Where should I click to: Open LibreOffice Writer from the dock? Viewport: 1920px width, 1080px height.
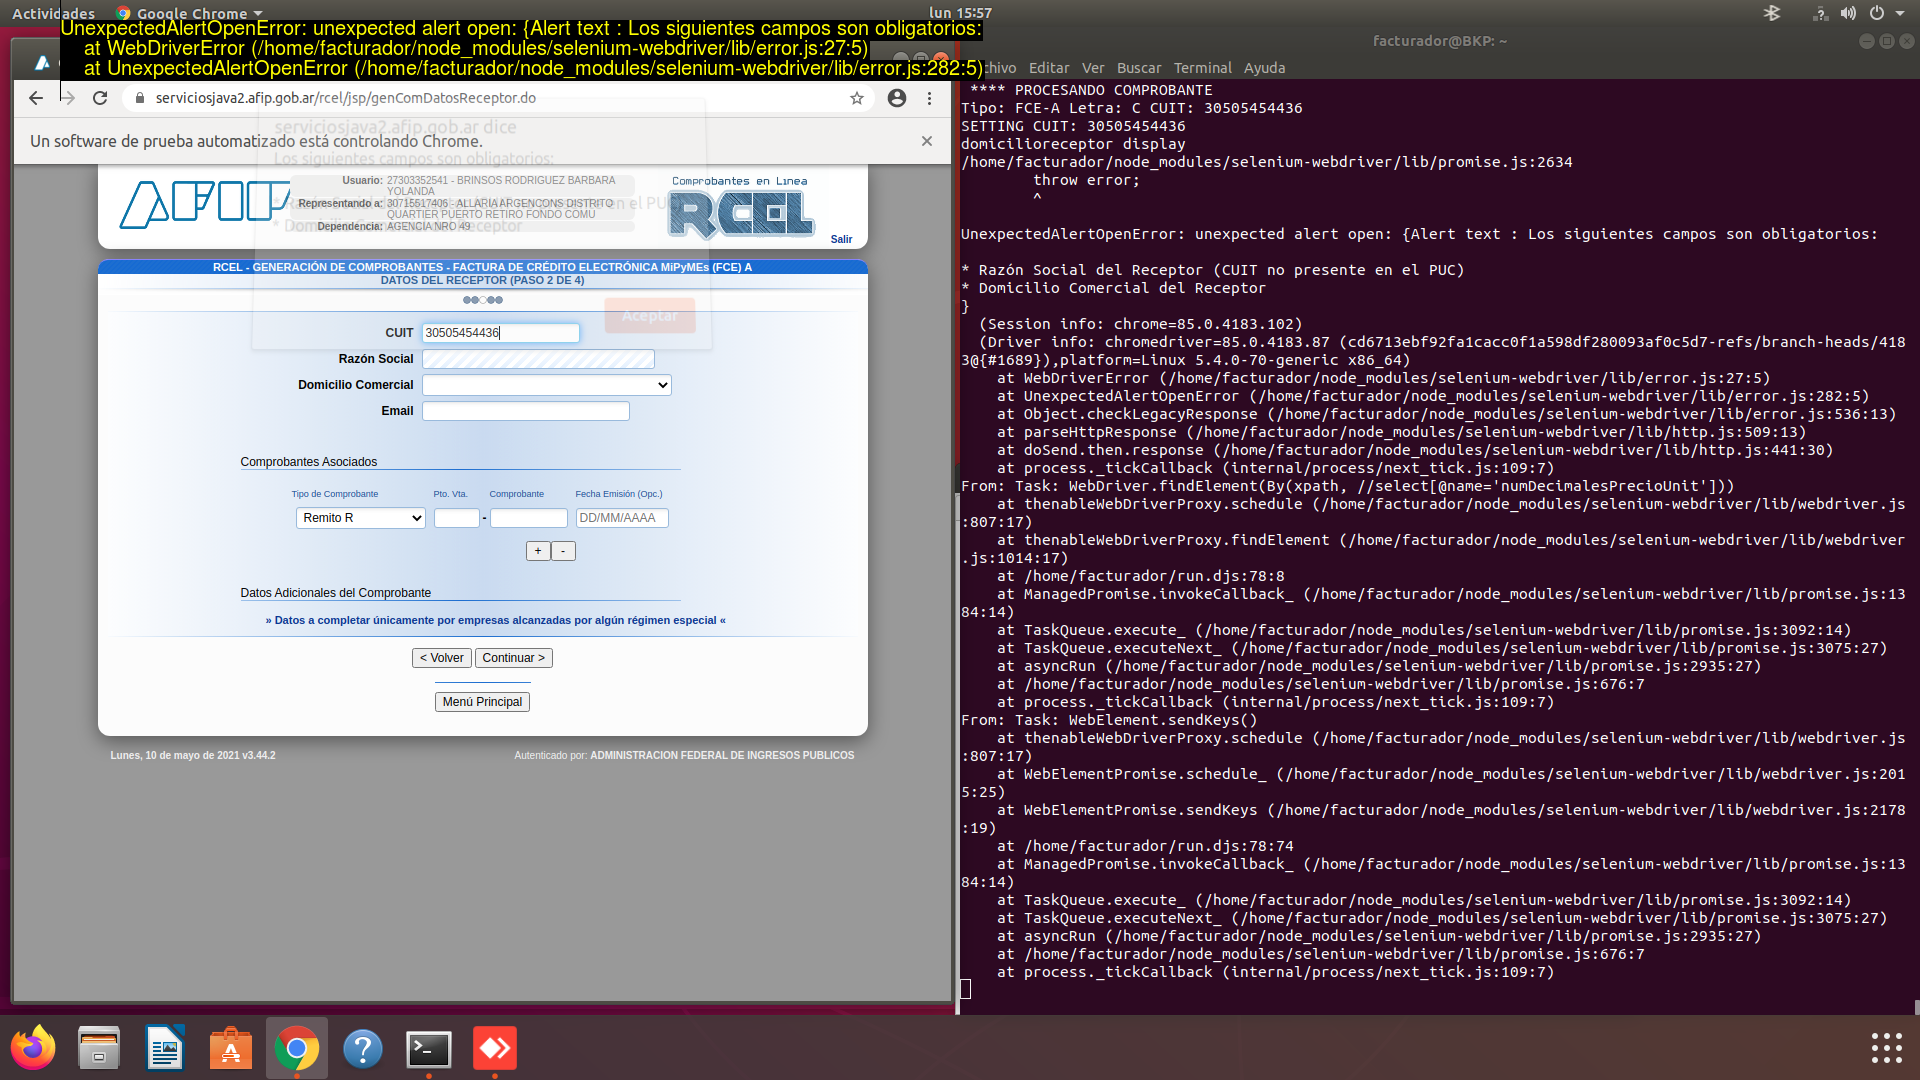tap(165, 1048)
